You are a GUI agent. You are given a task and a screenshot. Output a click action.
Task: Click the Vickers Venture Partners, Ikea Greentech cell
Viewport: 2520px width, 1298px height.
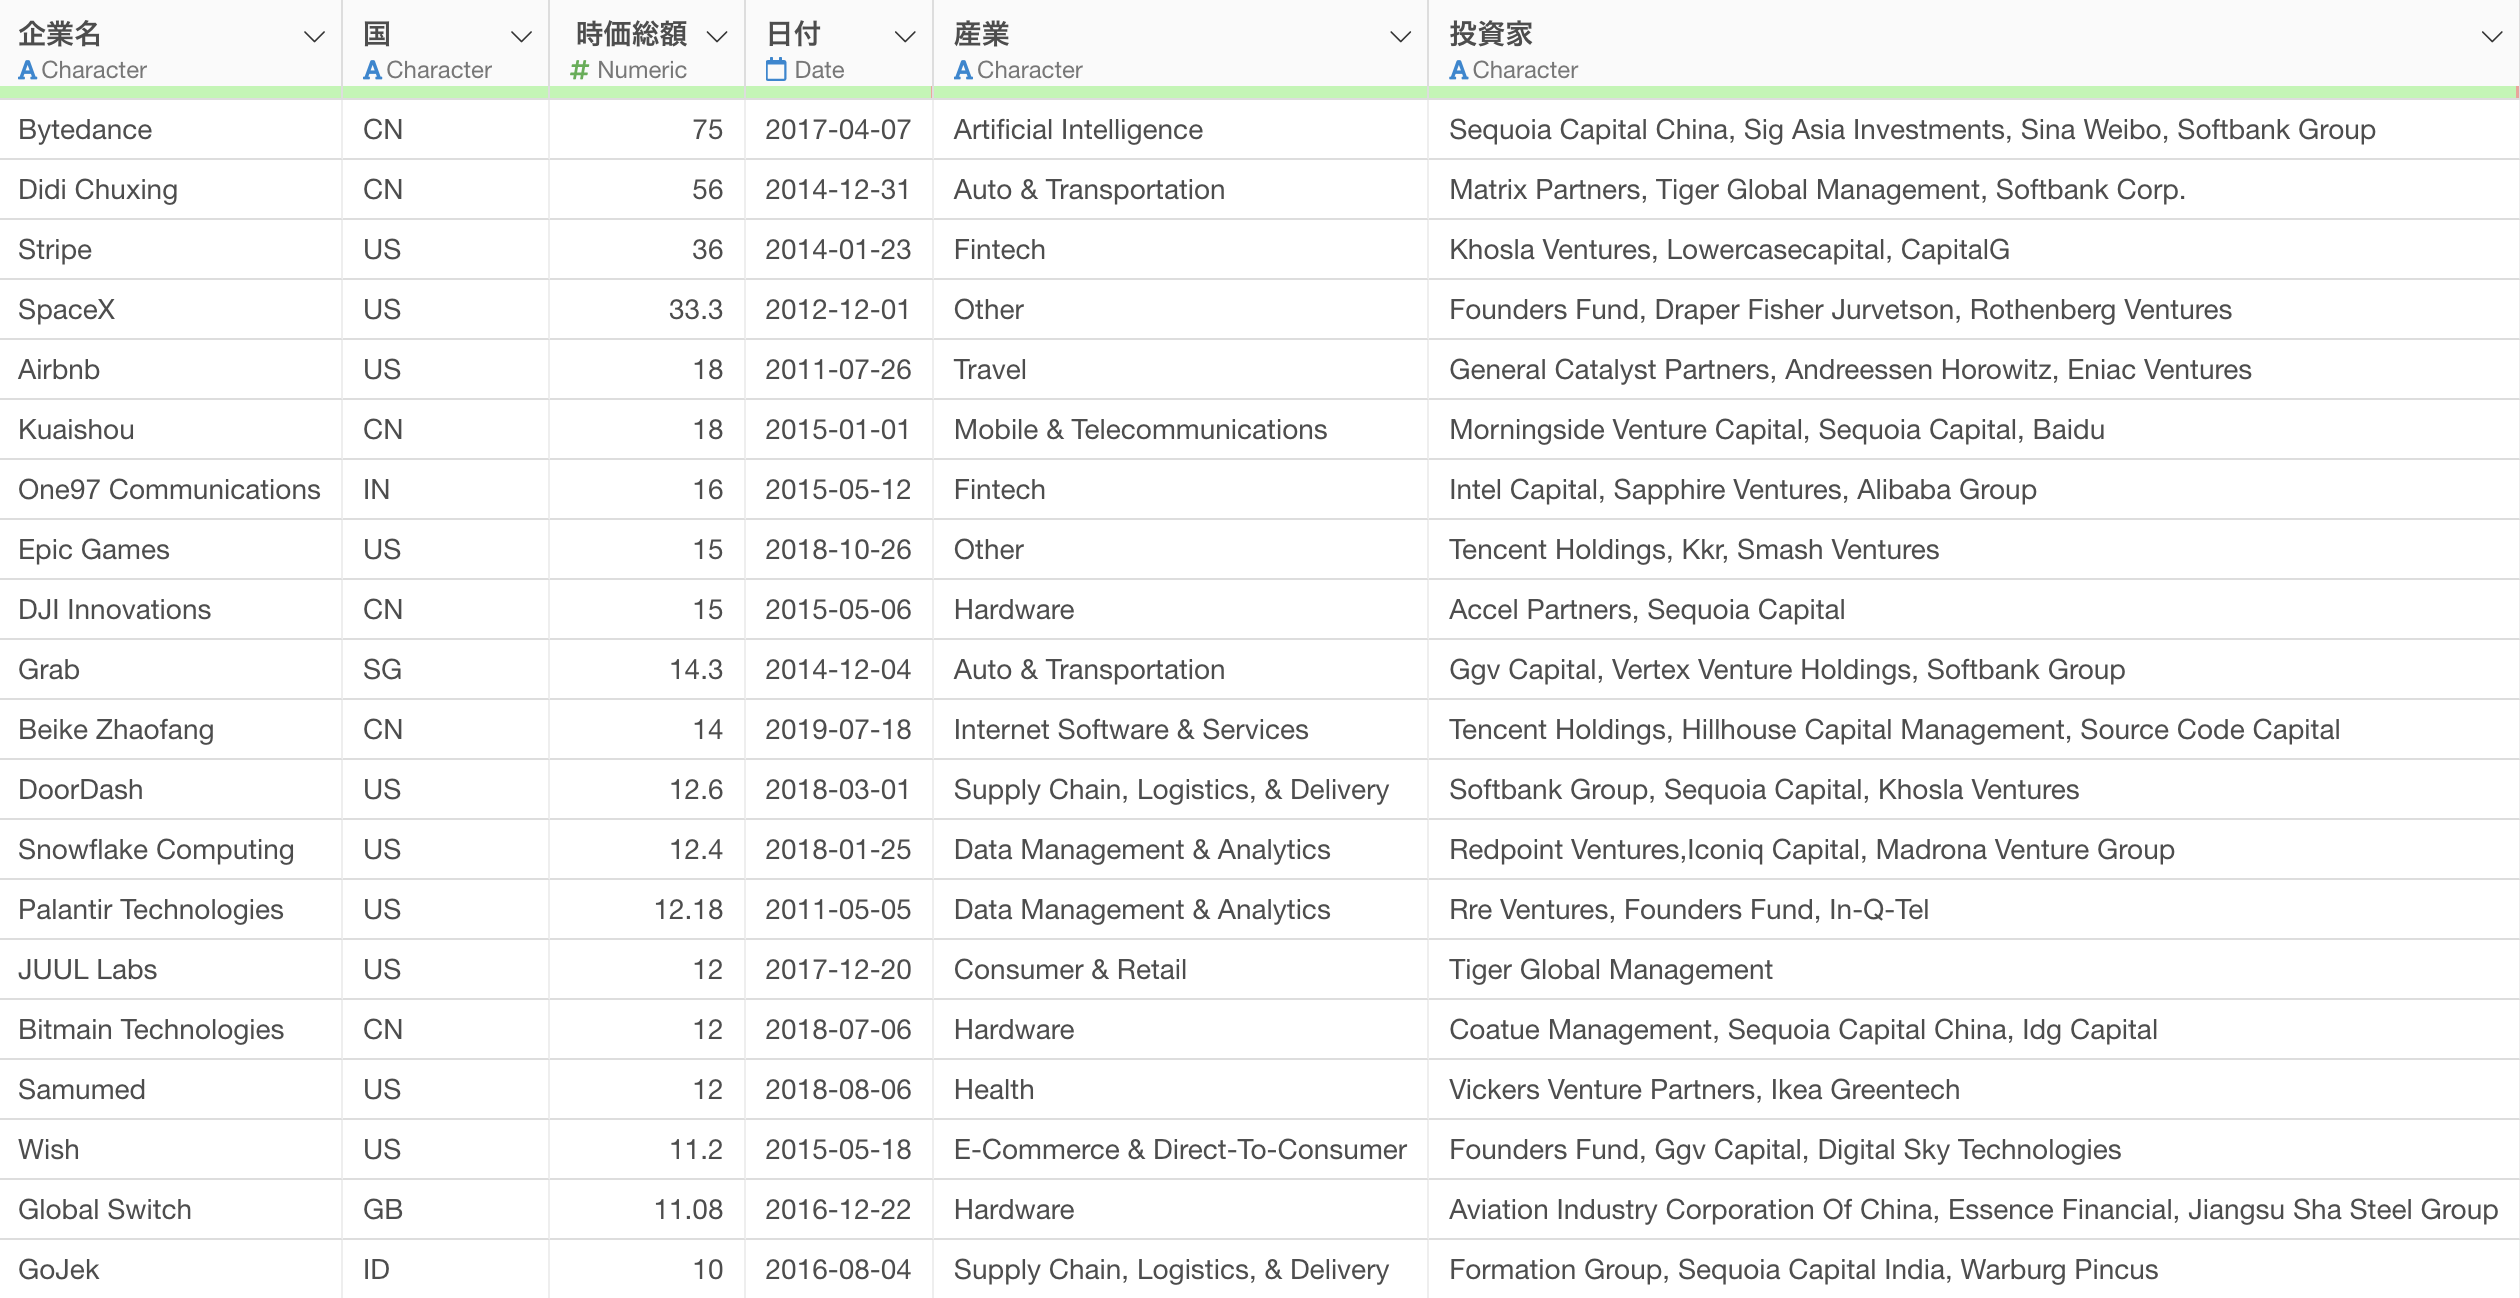(1974, 1090)
